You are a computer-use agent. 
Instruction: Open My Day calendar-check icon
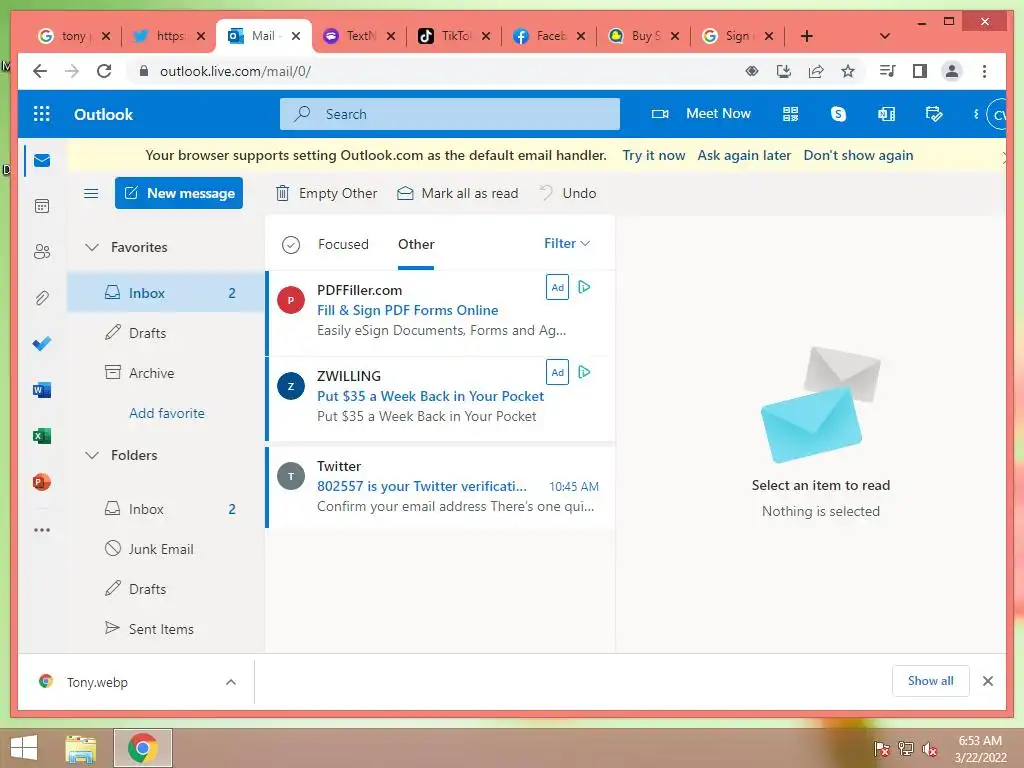pyautogui.click(x=934, y=114)
